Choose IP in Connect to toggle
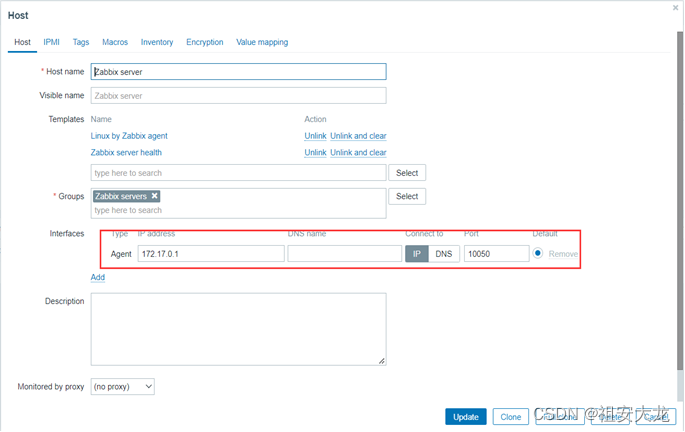 [417, 254]
